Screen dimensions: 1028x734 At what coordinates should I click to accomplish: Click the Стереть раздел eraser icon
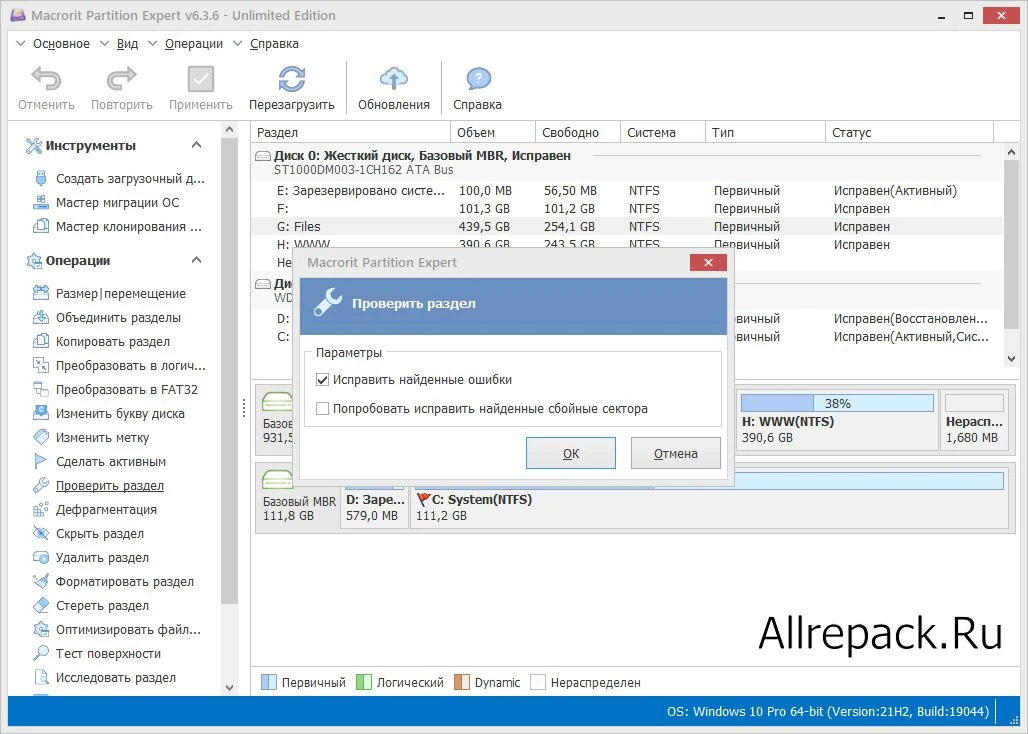pos(41,605)
